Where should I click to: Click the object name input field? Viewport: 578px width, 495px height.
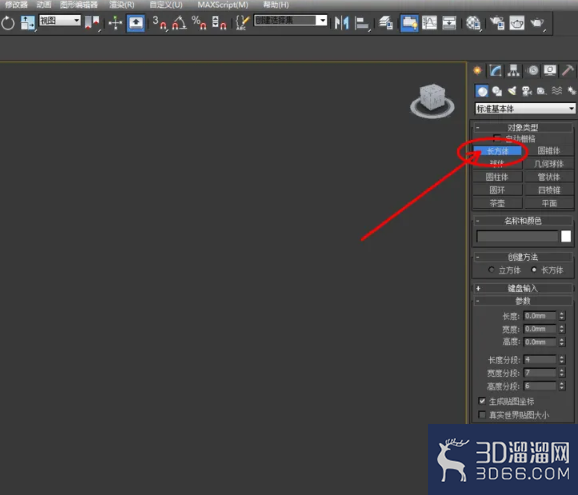pos(517,236)
